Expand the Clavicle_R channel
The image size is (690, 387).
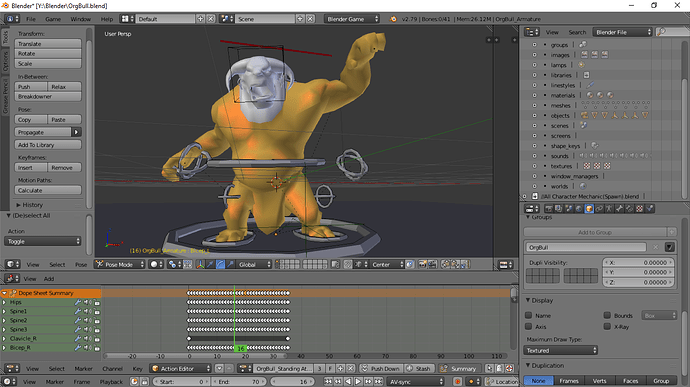coord(4,338)
